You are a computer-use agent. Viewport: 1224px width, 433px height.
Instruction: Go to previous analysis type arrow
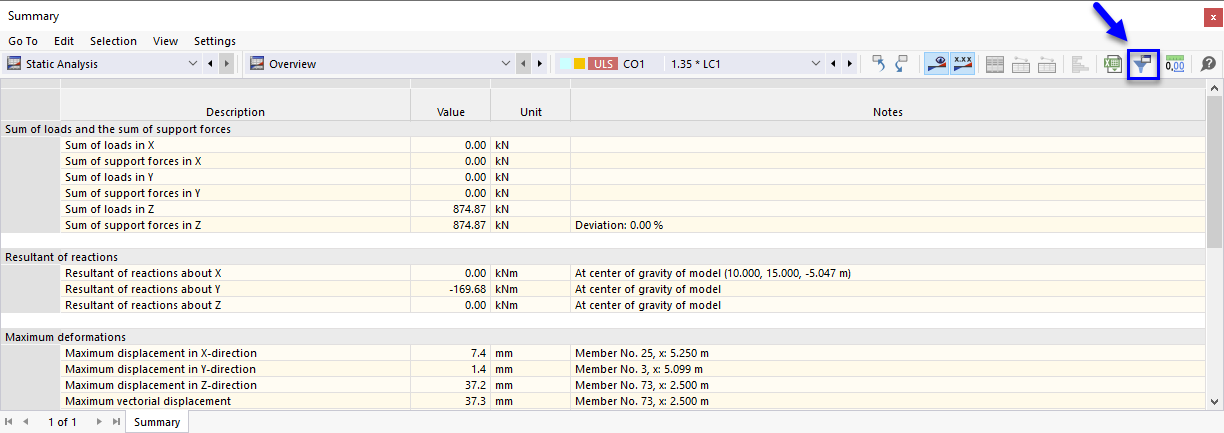pyautogui.click(x=210, y=63)
